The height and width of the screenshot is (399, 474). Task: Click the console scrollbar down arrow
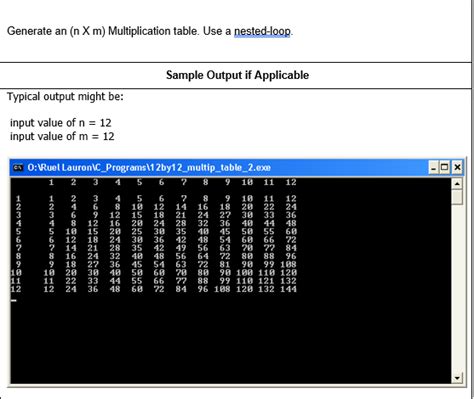pos(457,378)
